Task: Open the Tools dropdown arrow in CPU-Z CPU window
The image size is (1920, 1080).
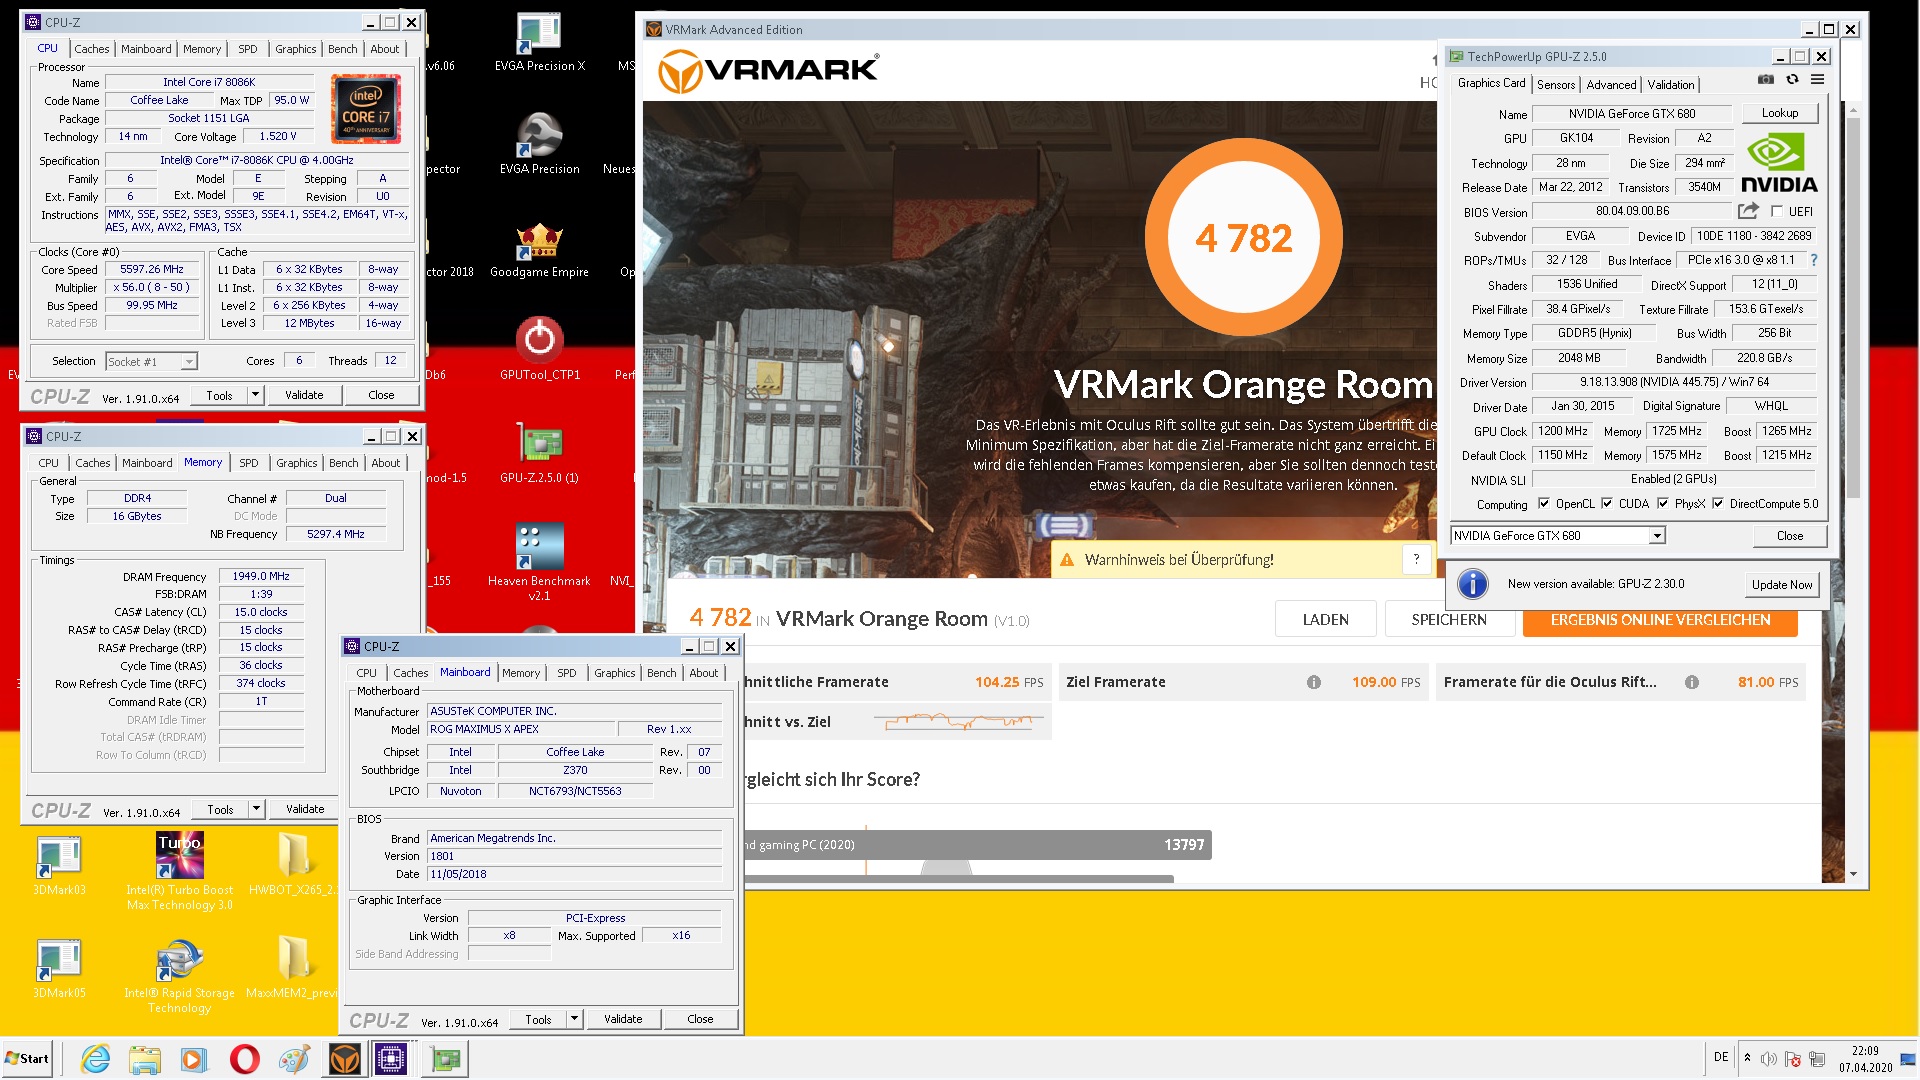Action: pyautogui.click(x=255, y=395)
